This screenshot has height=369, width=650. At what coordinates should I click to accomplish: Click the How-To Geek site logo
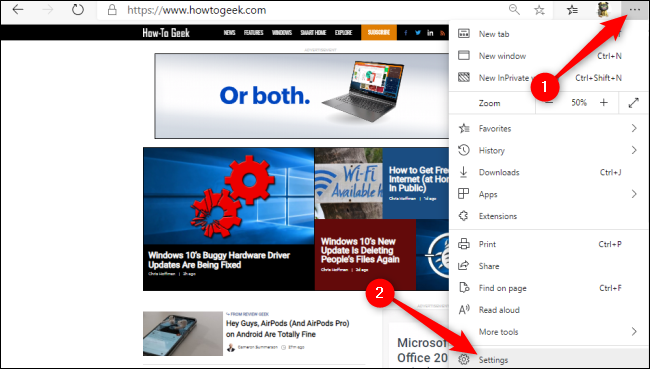pyautogui.click(x=166, y=33)
